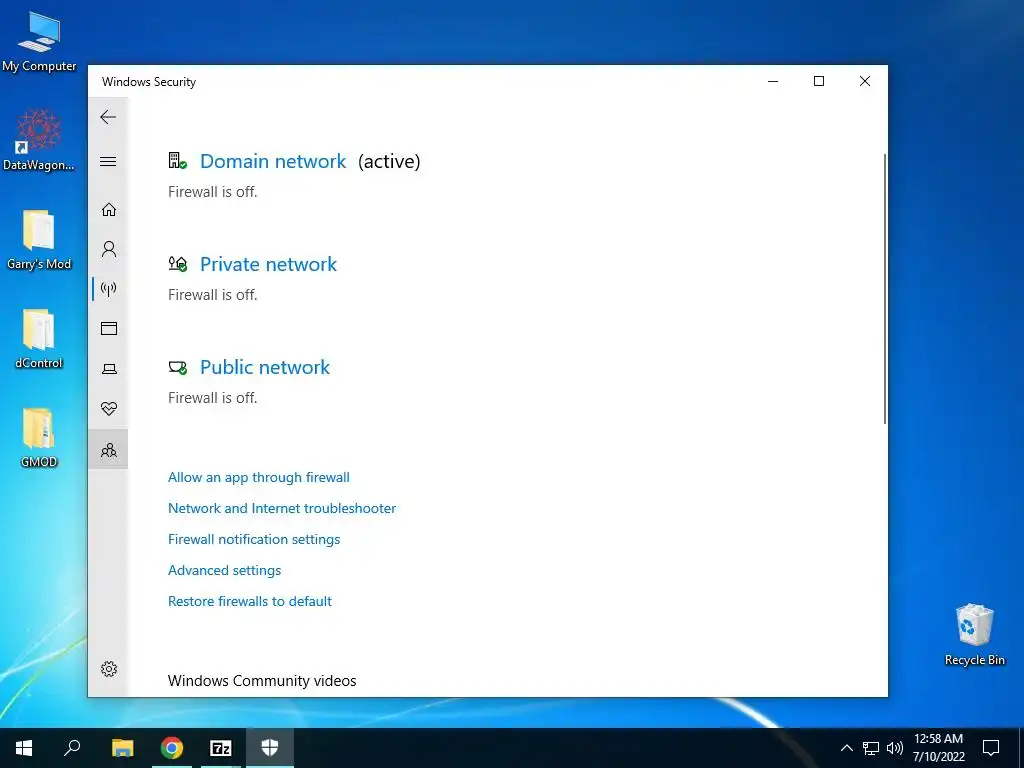Show hidden system tray icons
Viewport: 1024px width, 768px height.
(846, 748)
